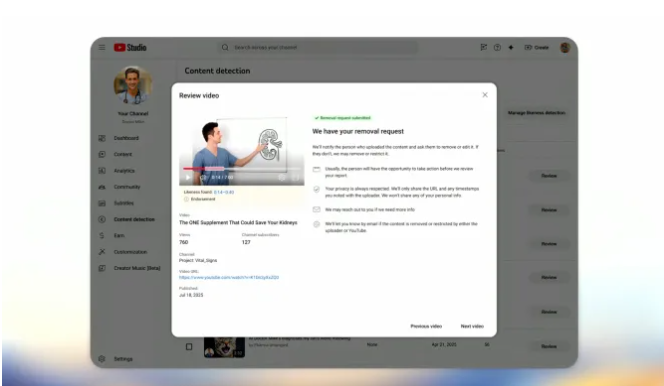664x386 pixels.
Task: Jump to likeness timestamp 0:14–0:40
Action: tap(224, 192)
